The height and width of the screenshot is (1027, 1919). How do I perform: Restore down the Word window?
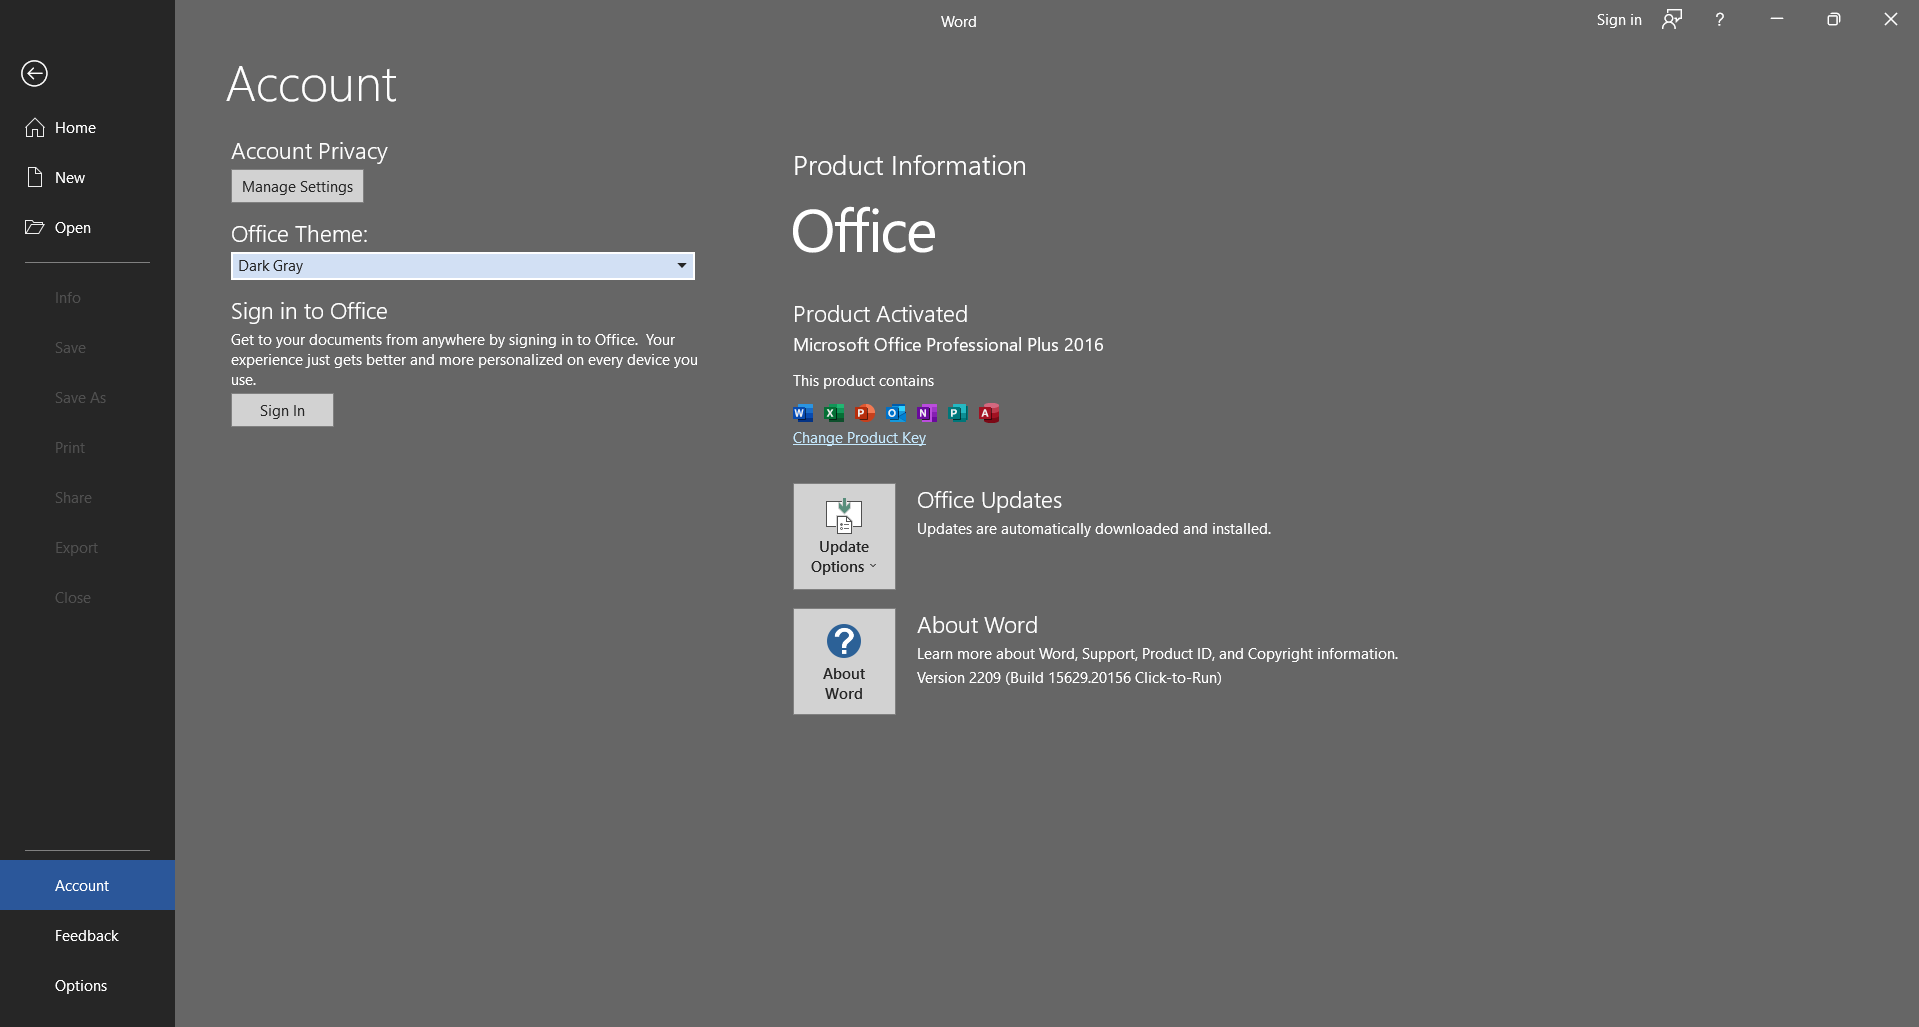pos(1834,19)
